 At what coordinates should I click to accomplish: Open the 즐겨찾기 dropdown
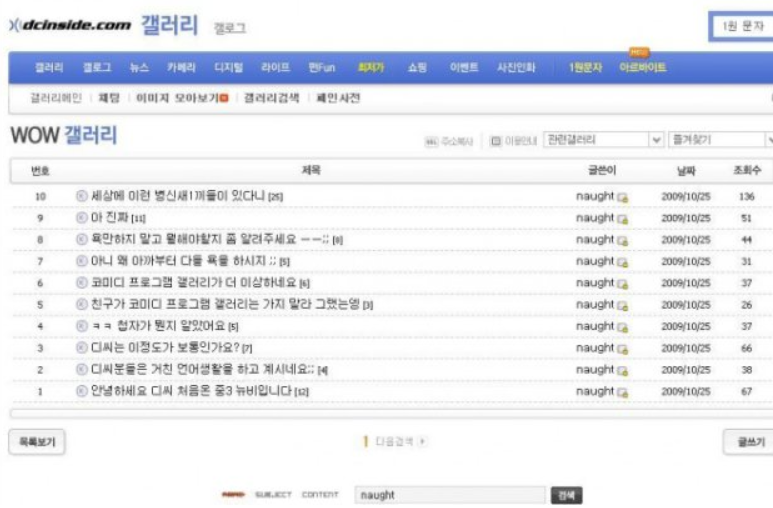click(721, 140)
